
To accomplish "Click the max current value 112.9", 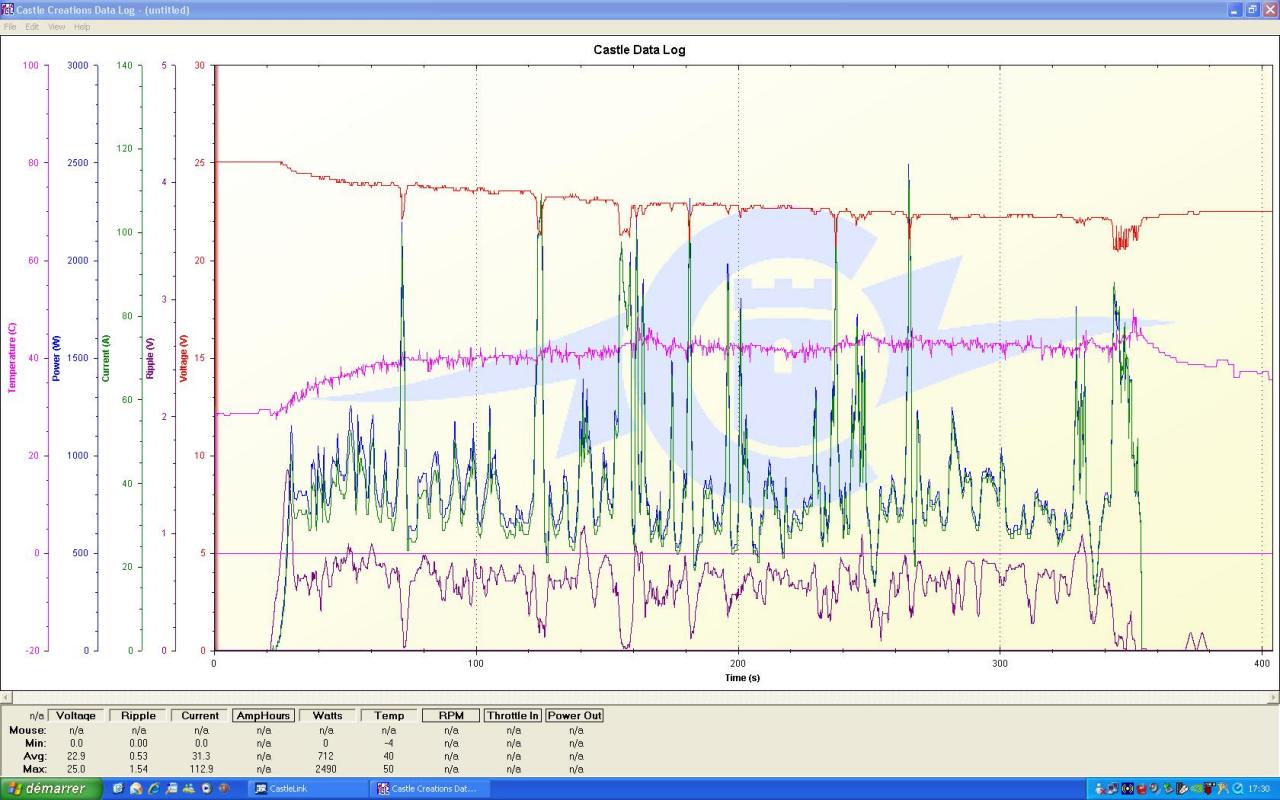I will 200,769.
